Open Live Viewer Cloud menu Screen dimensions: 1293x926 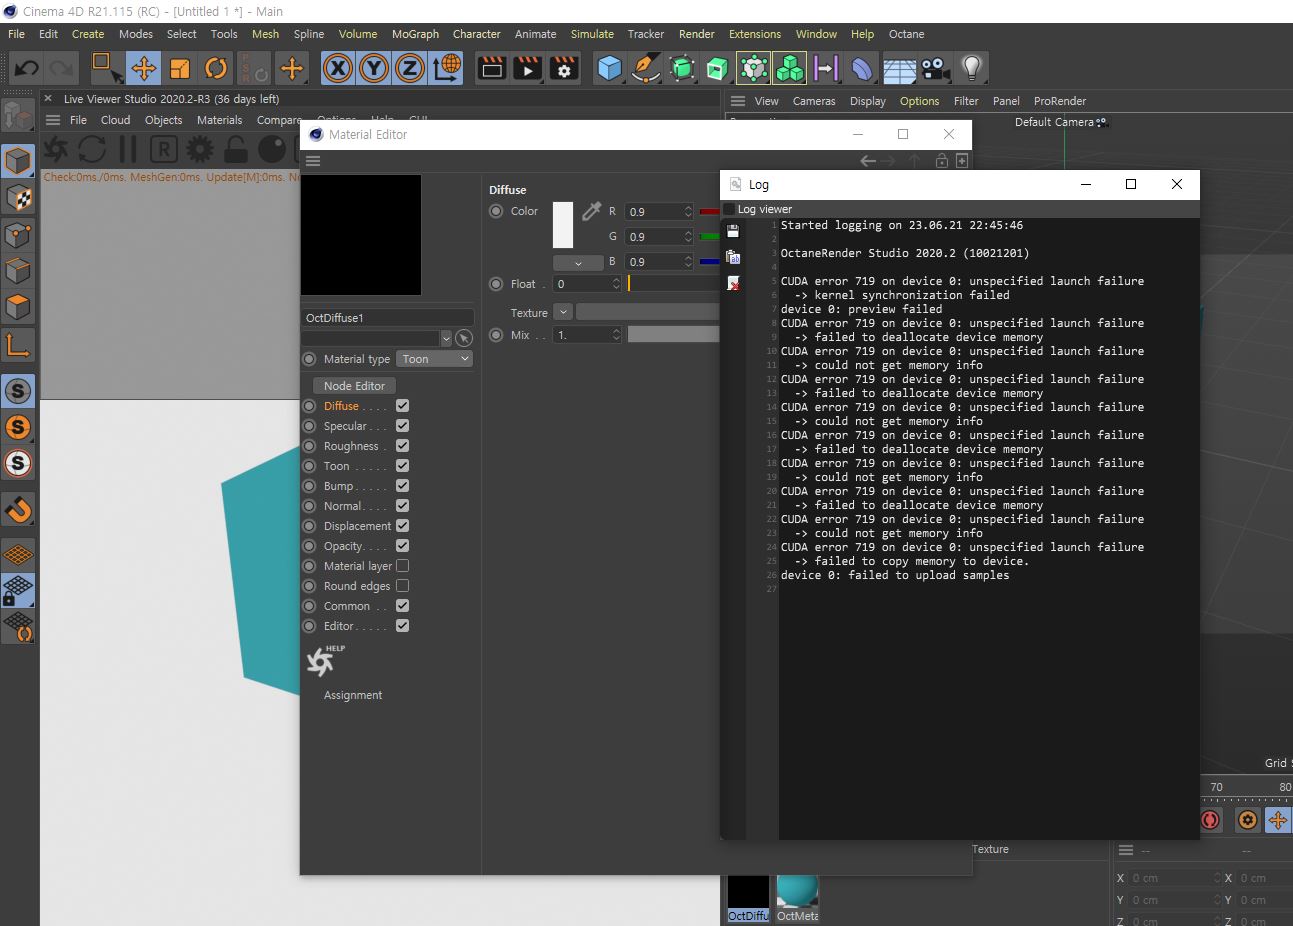(x=115, y=120)
